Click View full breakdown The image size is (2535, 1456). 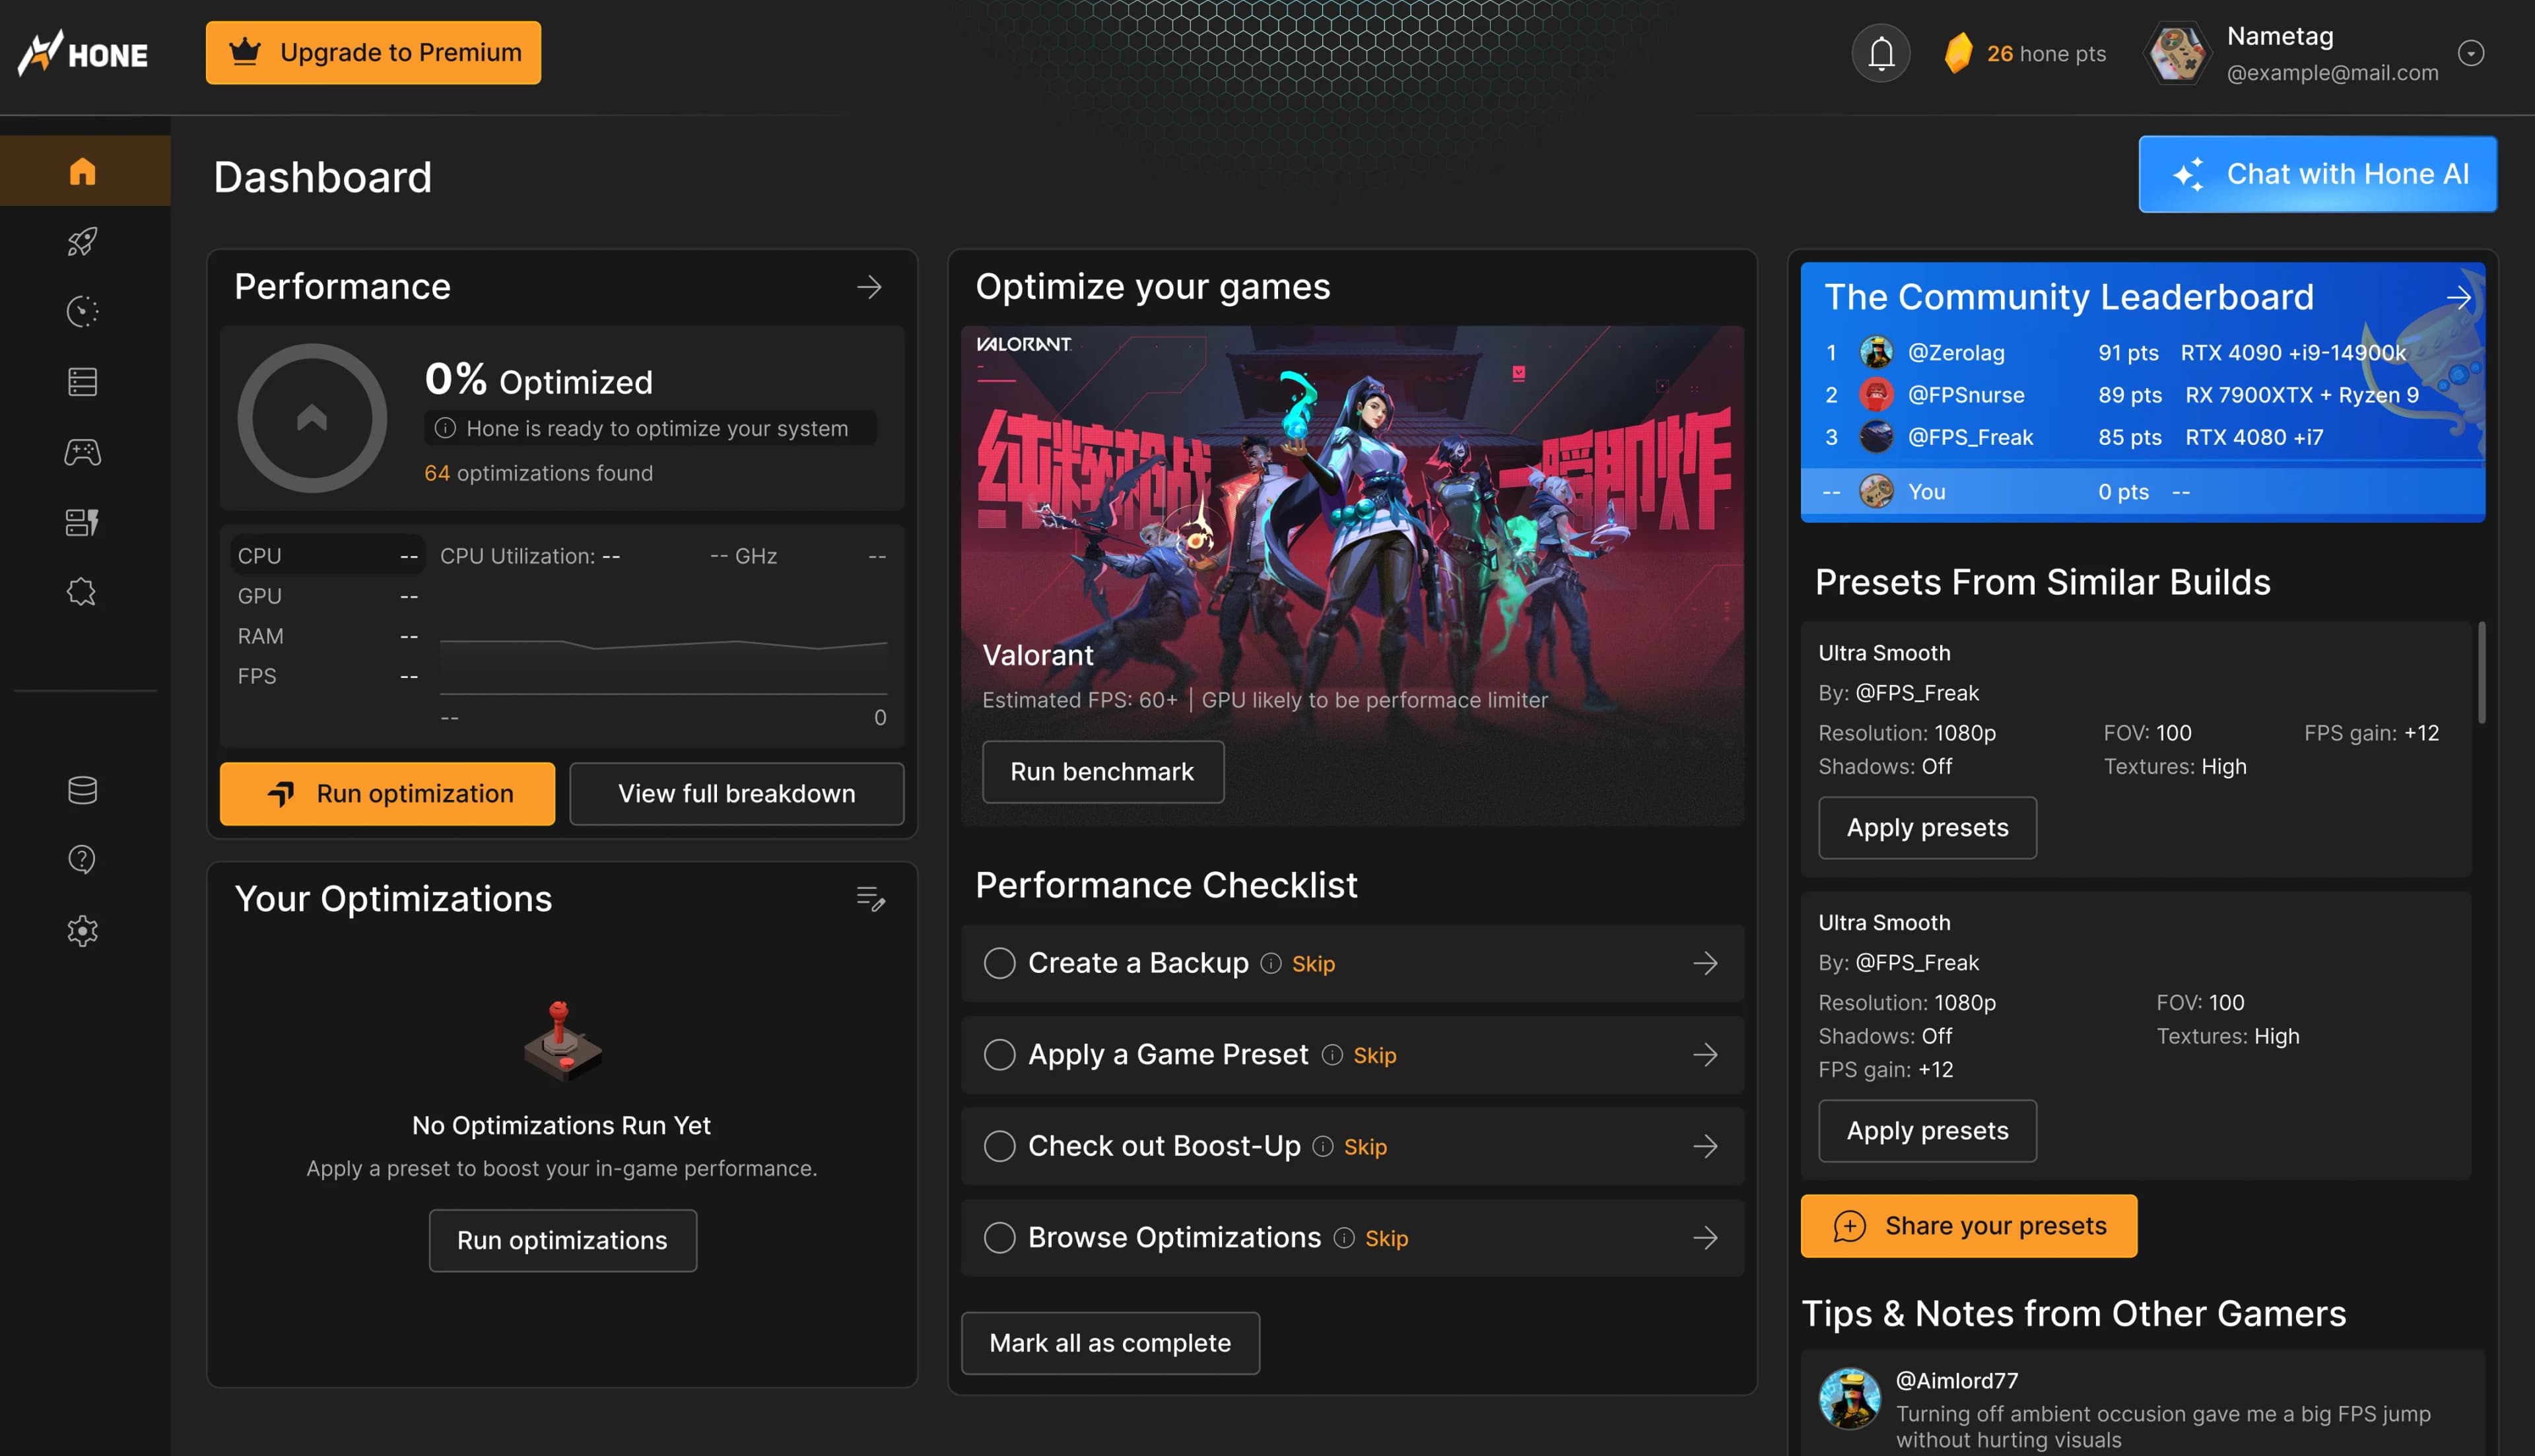point(737,794)
